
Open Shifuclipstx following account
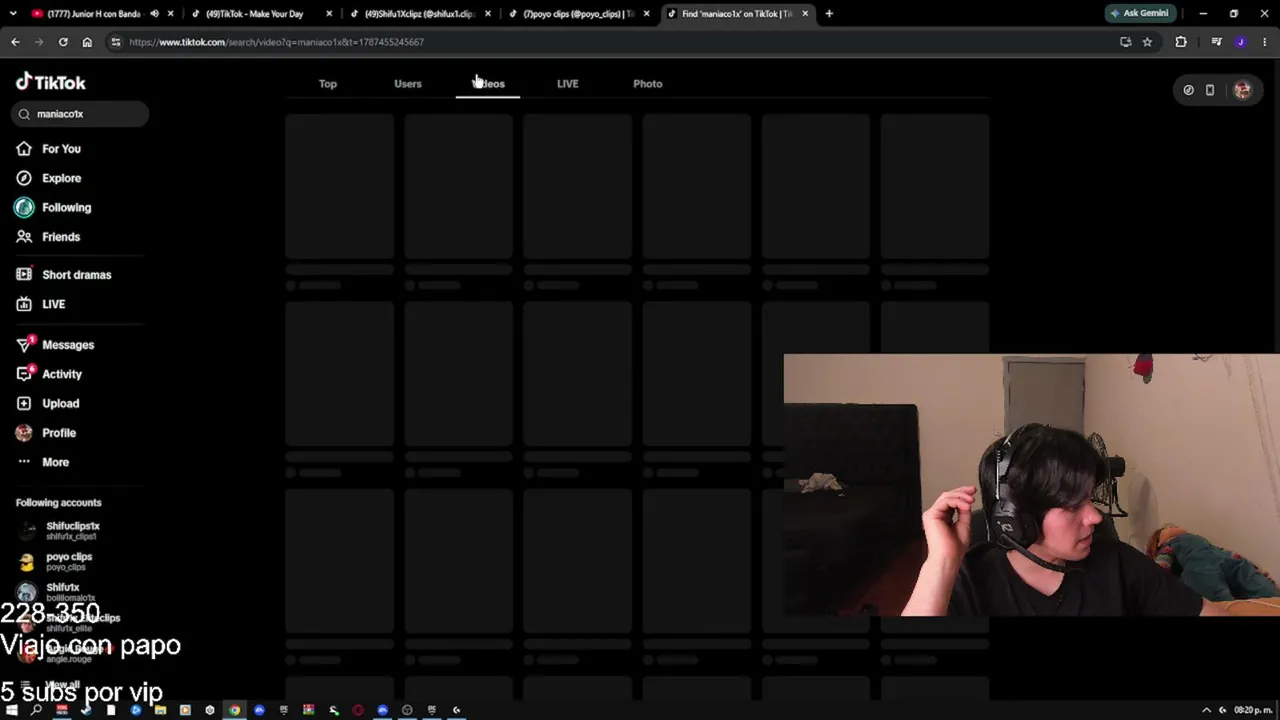[72, 530]
